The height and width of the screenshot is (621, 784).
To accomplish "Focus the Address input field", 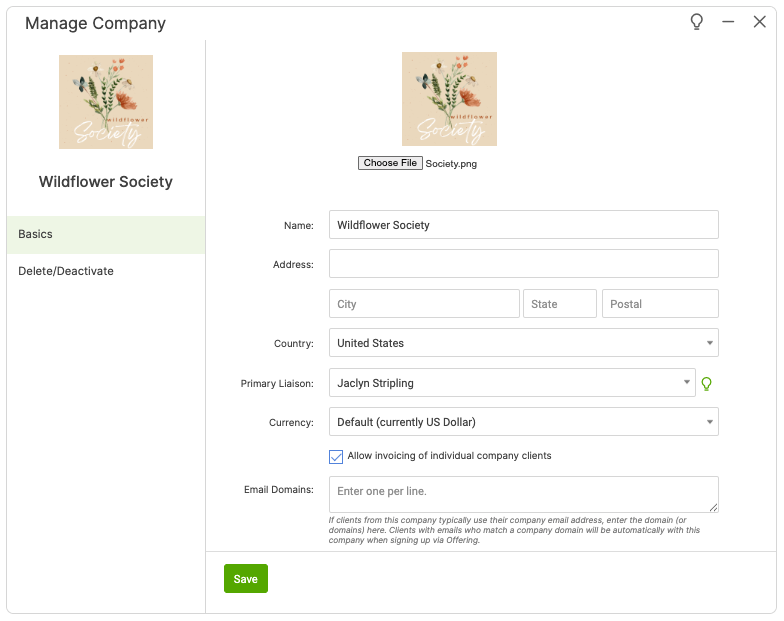I will [x=523, y=264].
